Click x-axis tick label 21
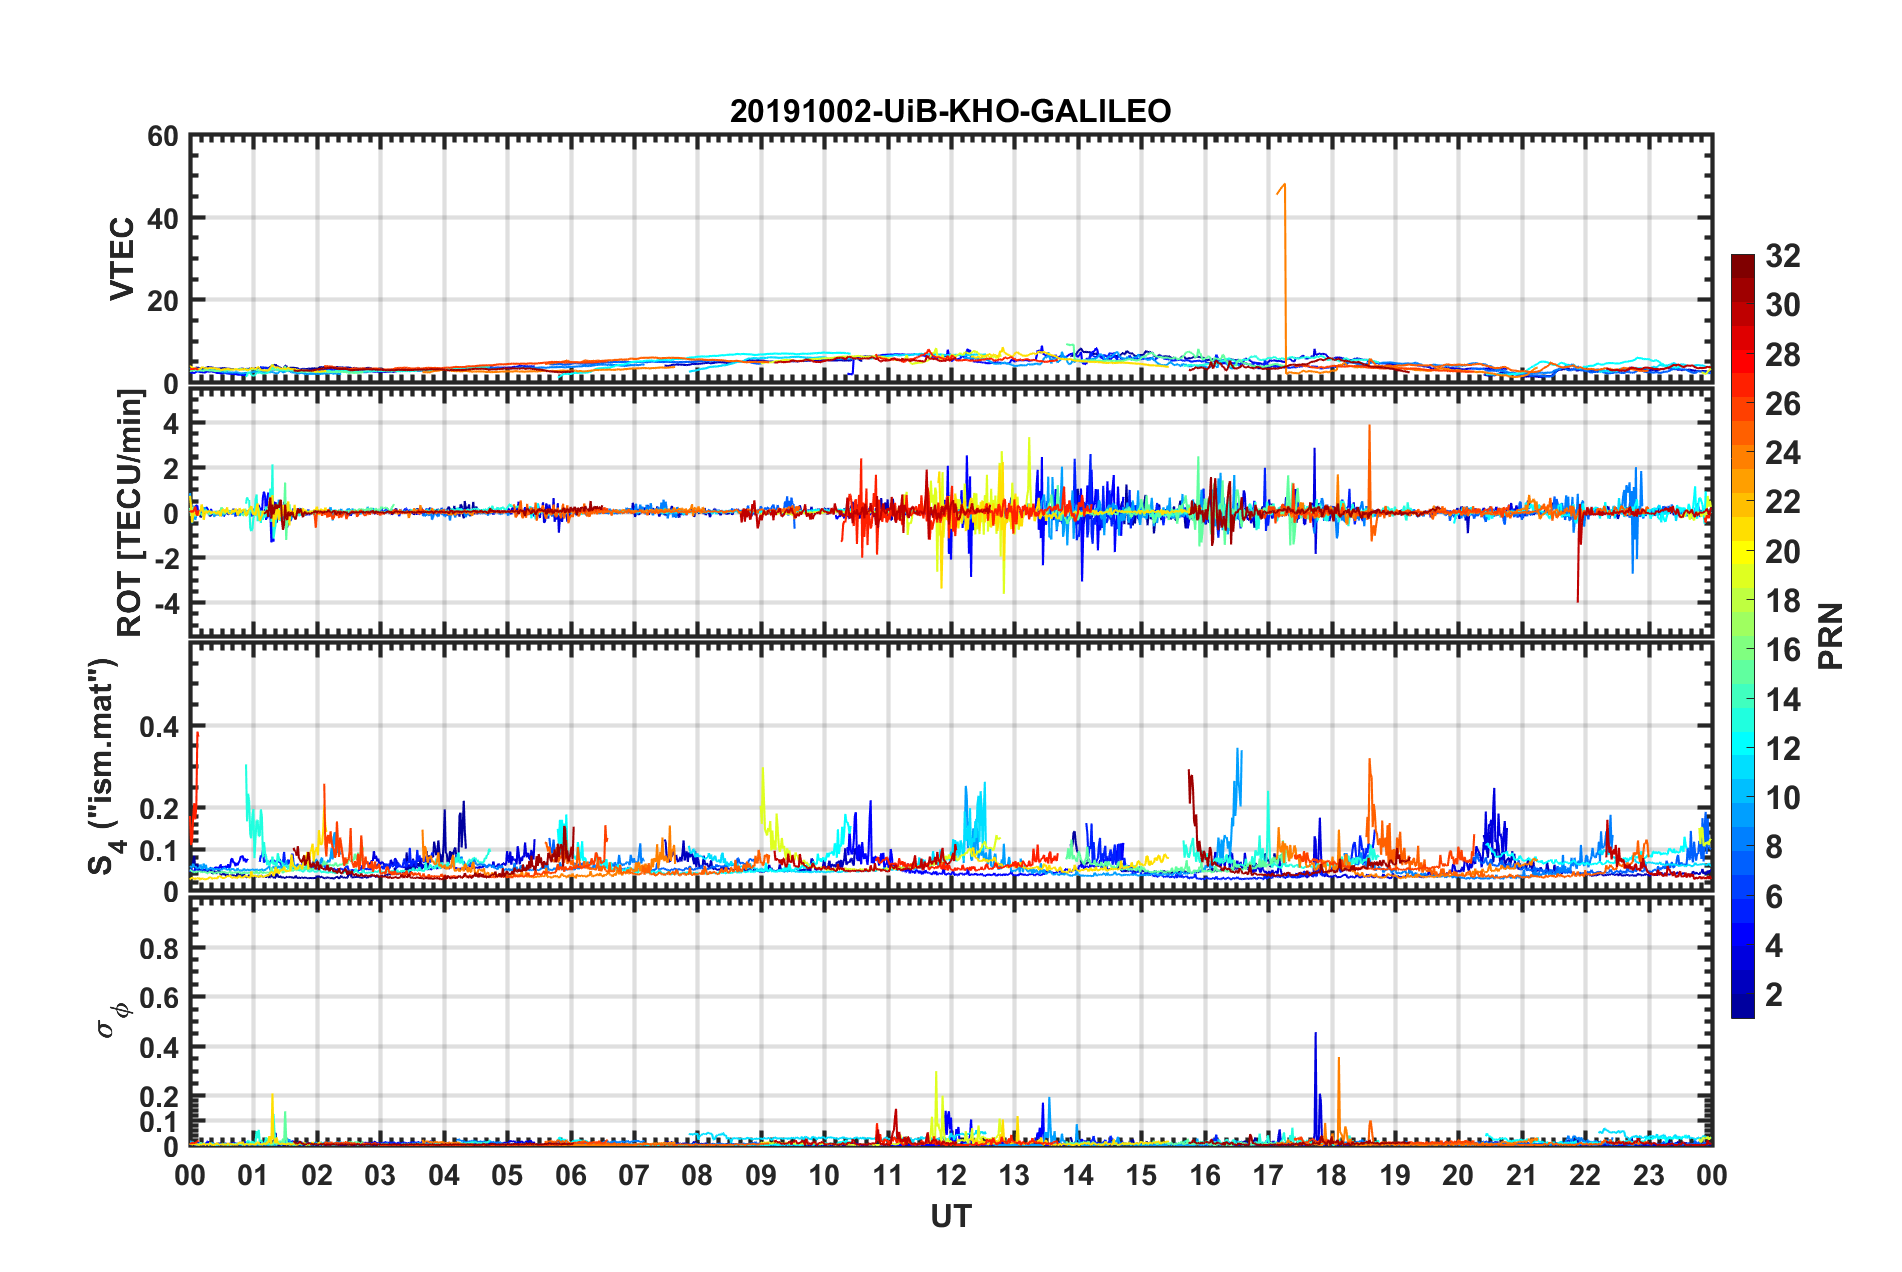The height and width of the screenshot is (1272, 1902). tap(1522, 1175)
